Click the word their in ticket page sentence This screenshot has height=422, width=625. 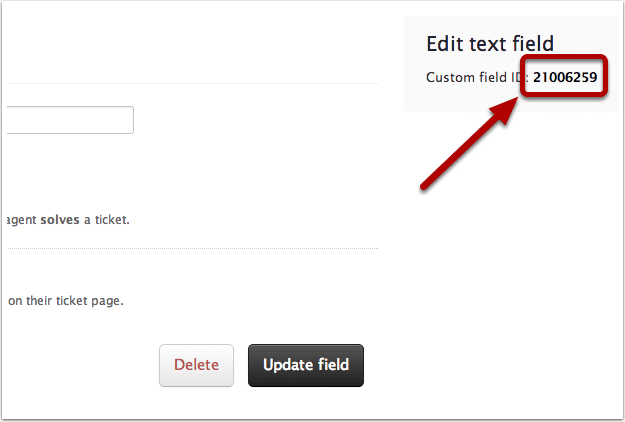pos(39,300)
